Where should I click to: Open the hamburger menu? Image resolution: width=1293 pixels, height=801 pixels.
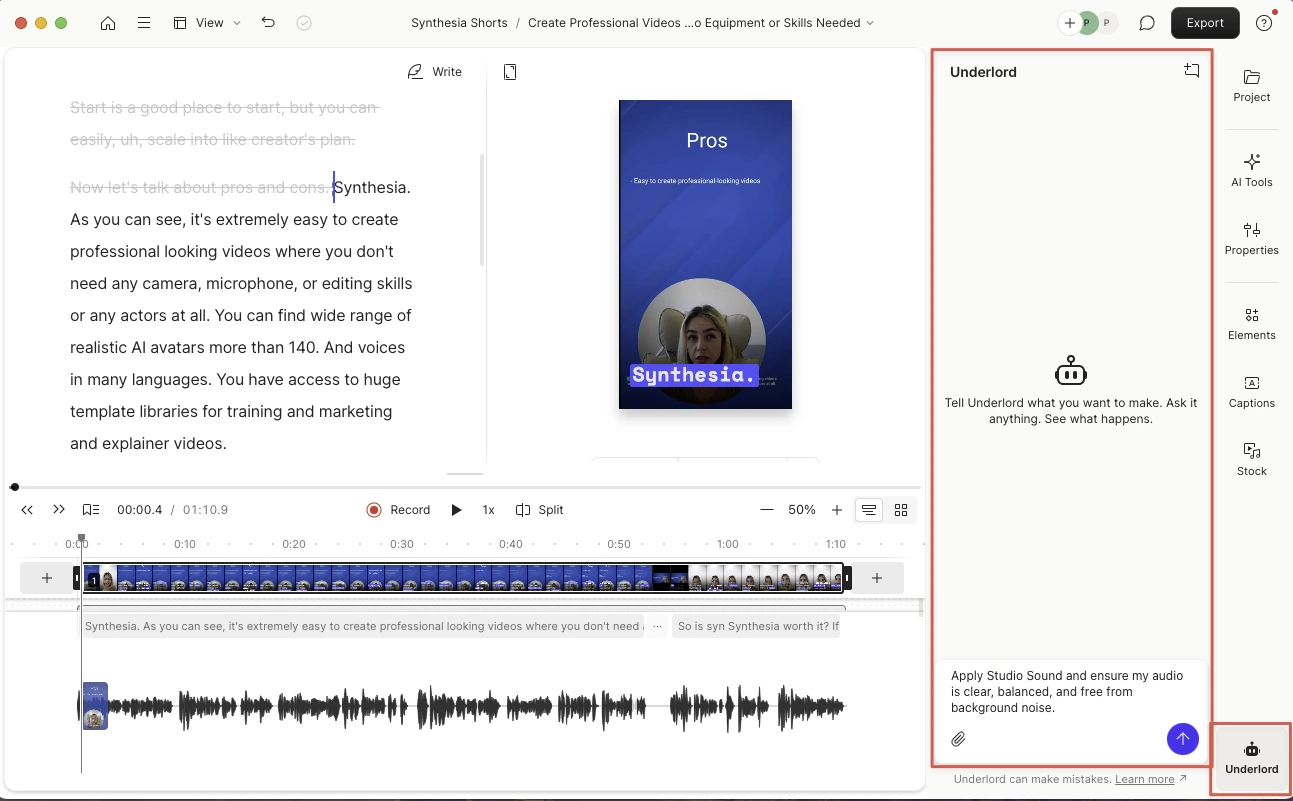tap(144, 23)
